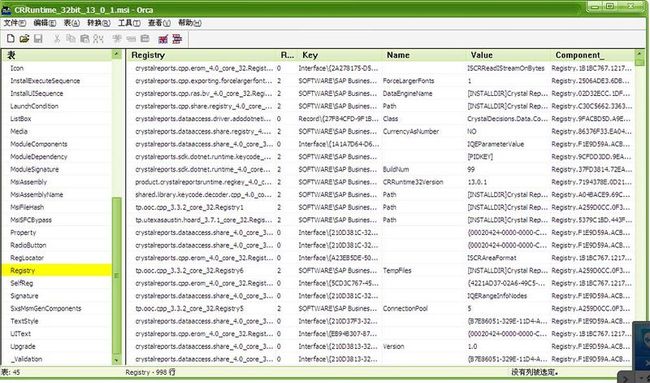Click the Save floppy disk icon
The image size is (650, 383).
point(38,39)
